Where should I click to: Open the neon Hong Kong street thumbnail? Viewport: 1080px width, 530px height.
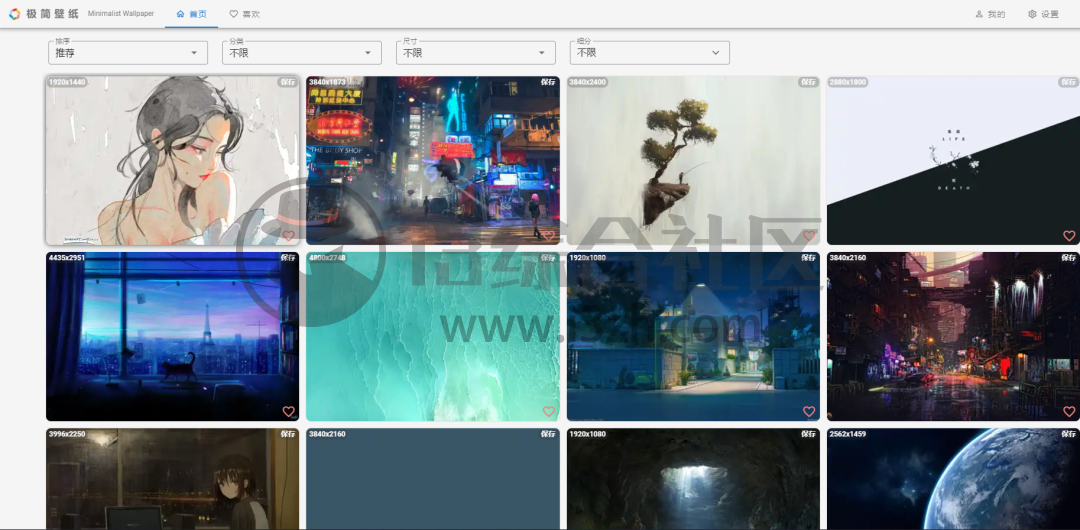(433, 160)
